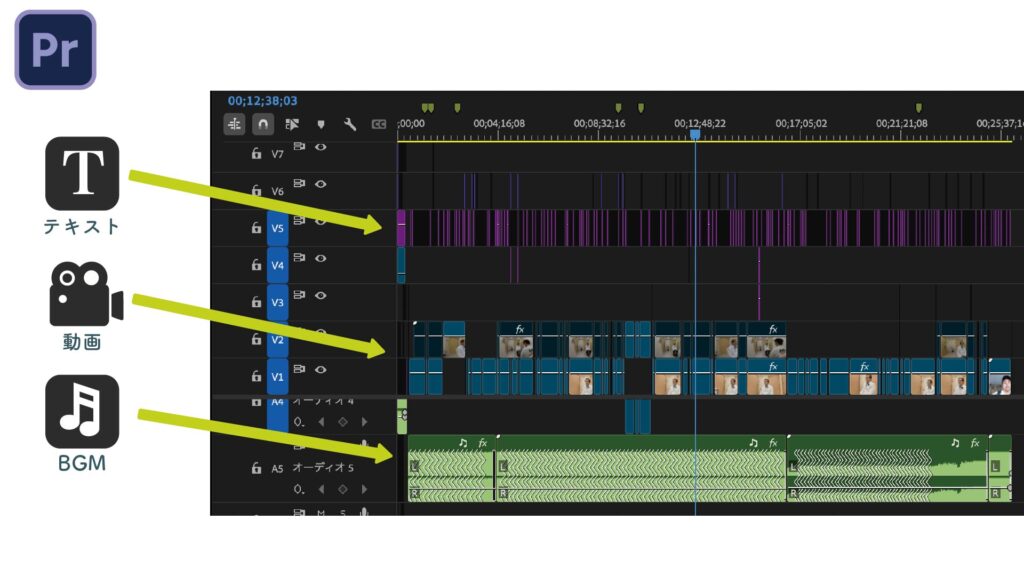Toggle the magnet Snap button in timeline
Image resolution: width=1024 pixels, height=576 pixels.
coord(263,124)
